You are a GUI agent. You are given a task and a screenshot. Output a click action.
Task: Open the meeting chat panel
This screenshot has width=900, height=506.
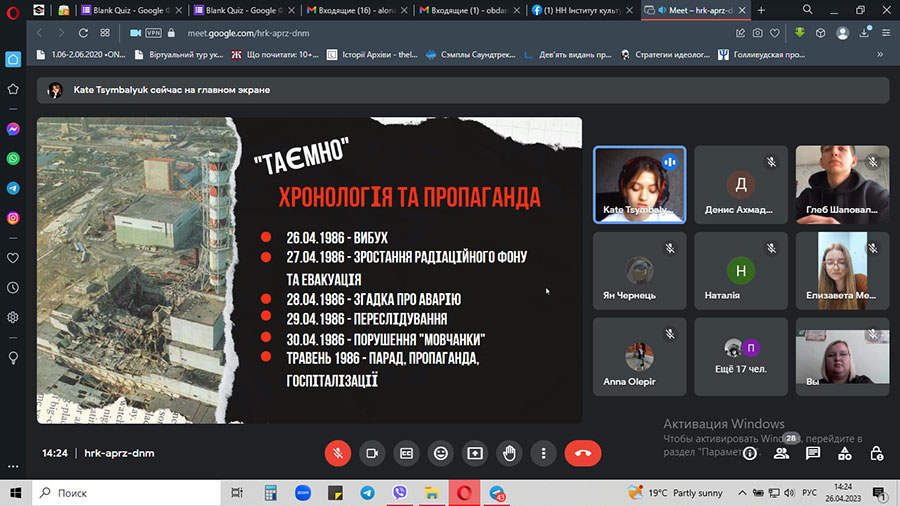(x=813, y=454)
